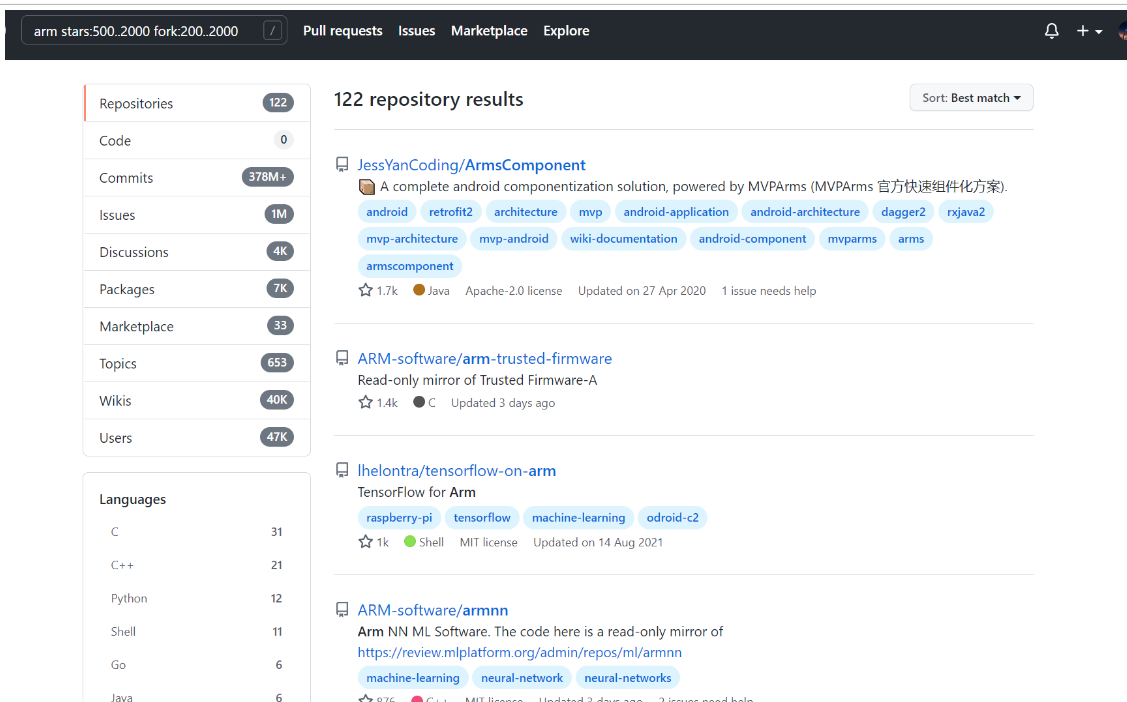
Task: Open lhelontra/tensorflow-on-arm repository link
Action: click(x=457, y=470)
